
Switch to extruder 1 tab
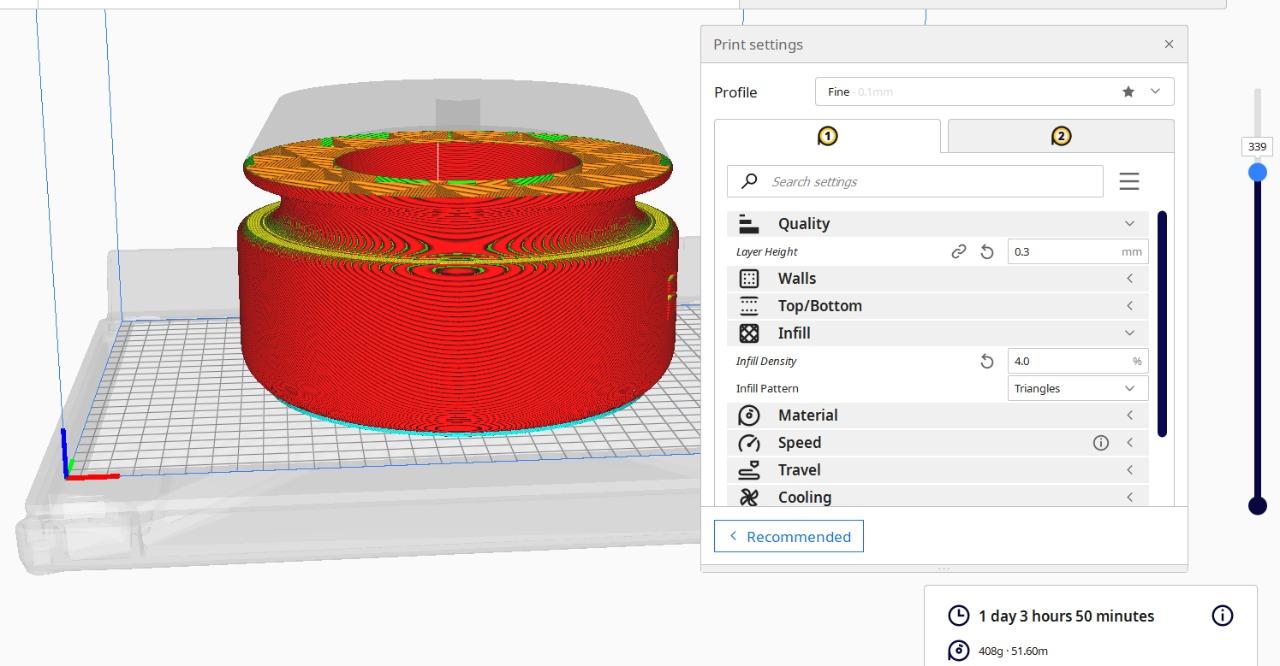pos(827,136)
